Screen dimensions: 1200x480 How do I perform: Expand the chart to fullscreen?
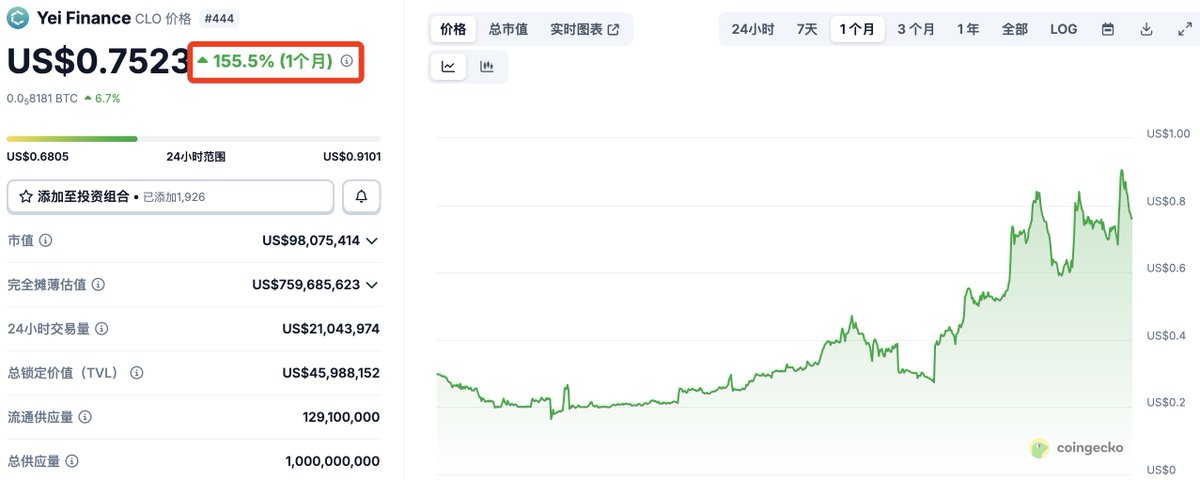pyautogui.click(x=1184, y=29)
